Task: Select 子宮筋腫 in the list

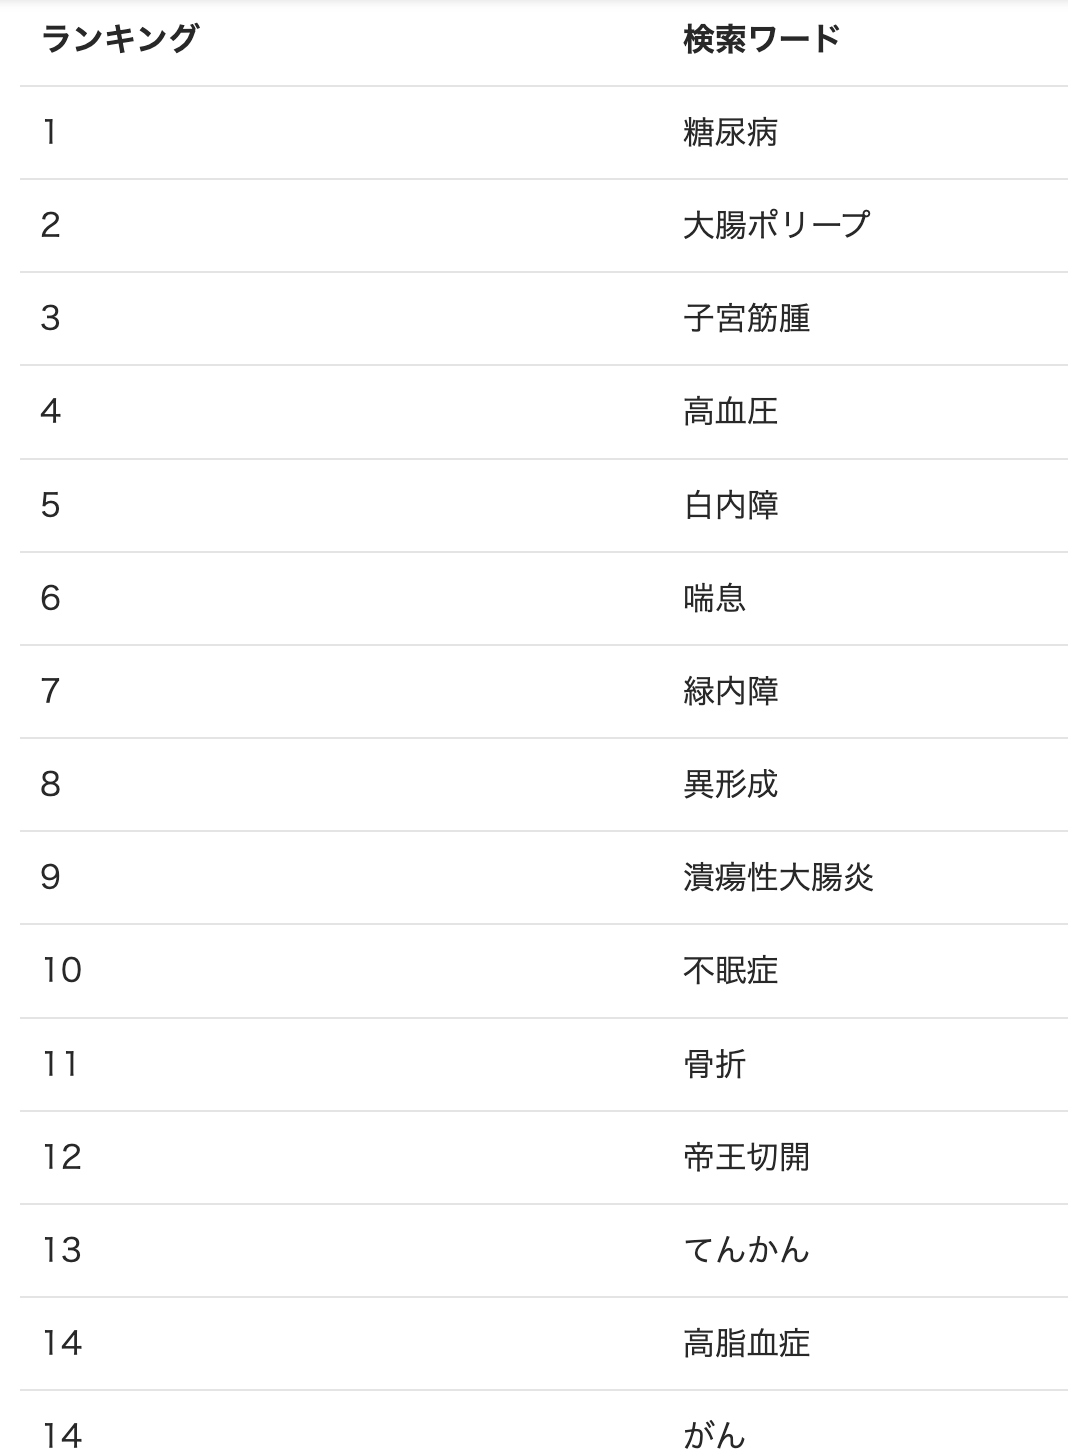Action: 746,318
